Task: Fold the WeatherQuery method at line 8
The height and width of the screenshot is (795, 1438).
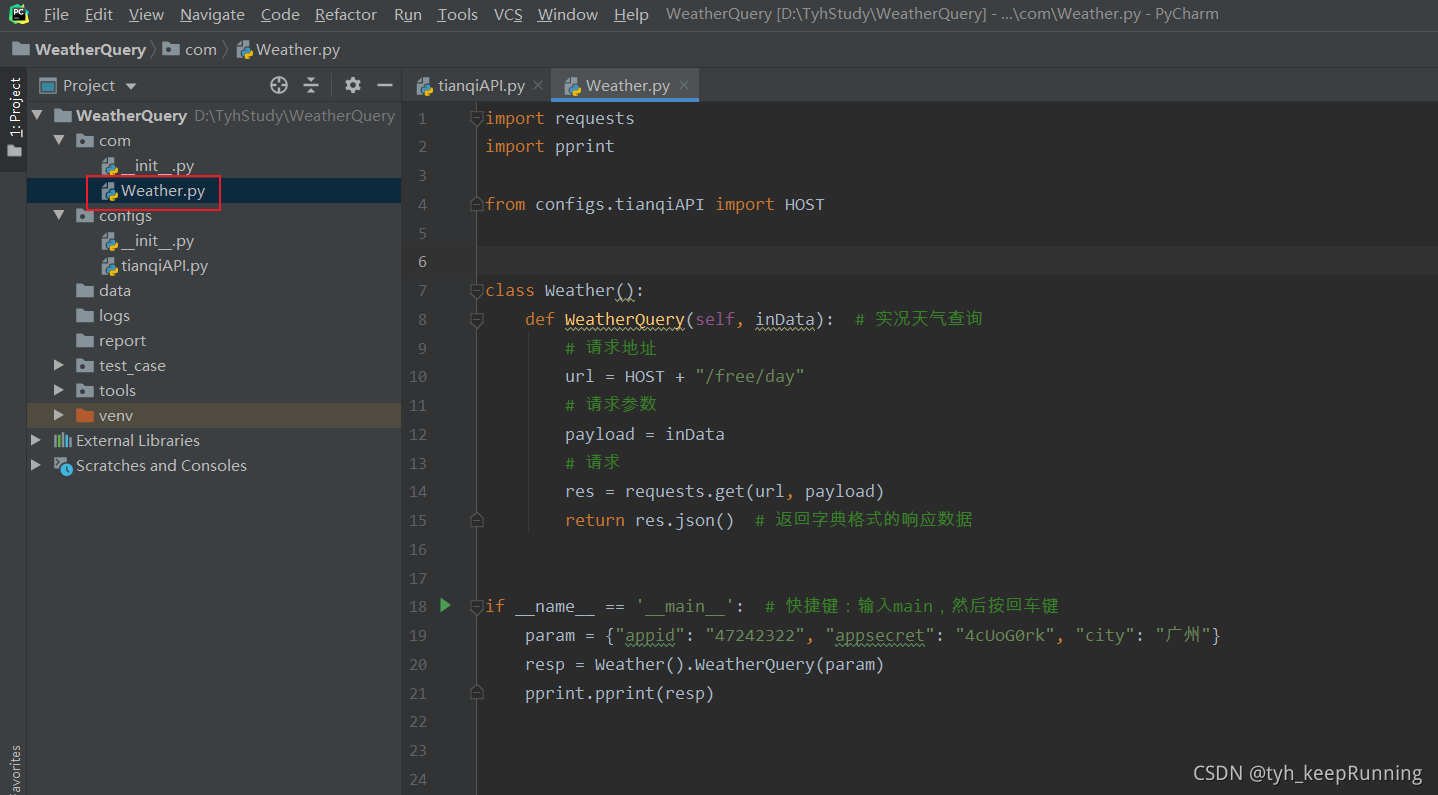Action: pyautogui.click(x=477, y=319)
